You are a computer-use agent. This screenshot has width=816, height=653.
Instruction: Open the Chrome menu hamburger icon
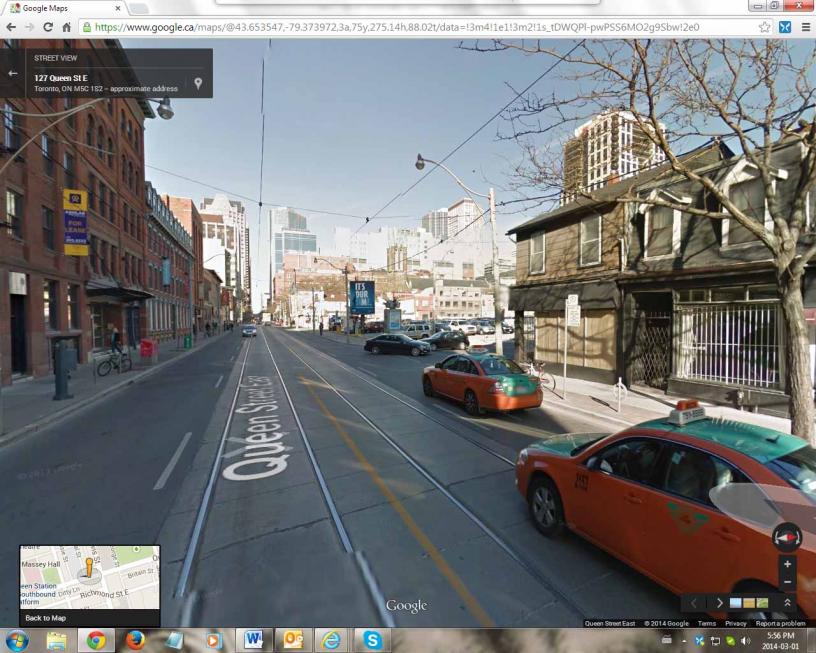click(x=805, y=27)
